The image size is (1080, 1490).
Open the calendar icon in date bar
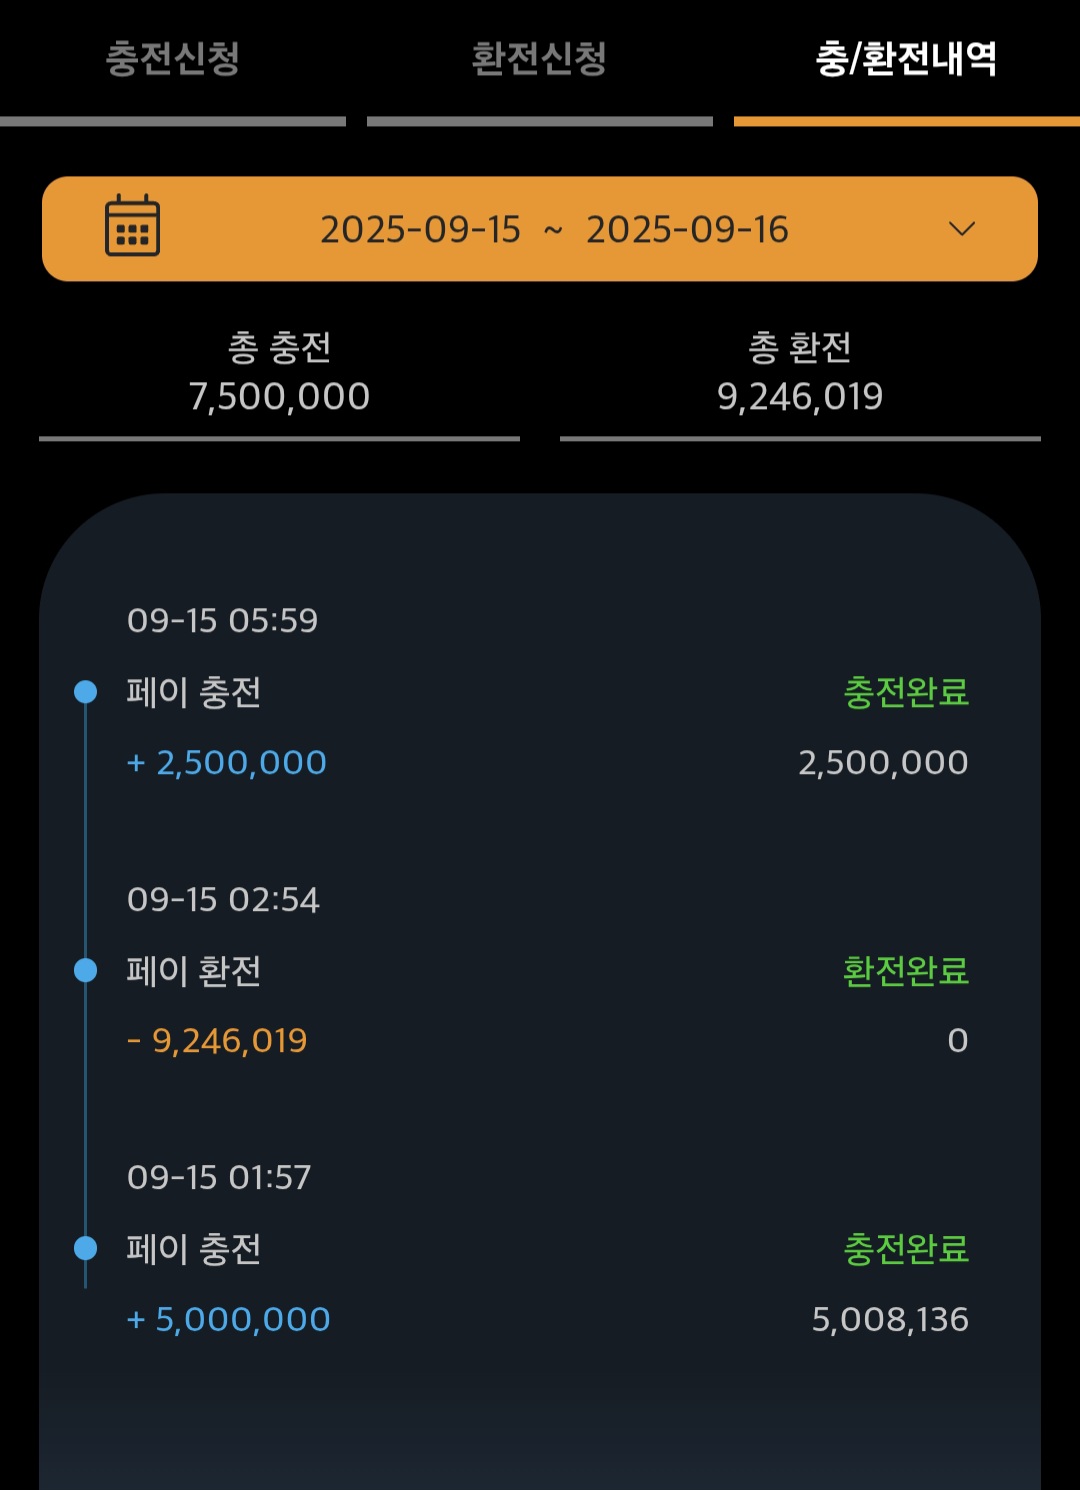coord(132,226)
